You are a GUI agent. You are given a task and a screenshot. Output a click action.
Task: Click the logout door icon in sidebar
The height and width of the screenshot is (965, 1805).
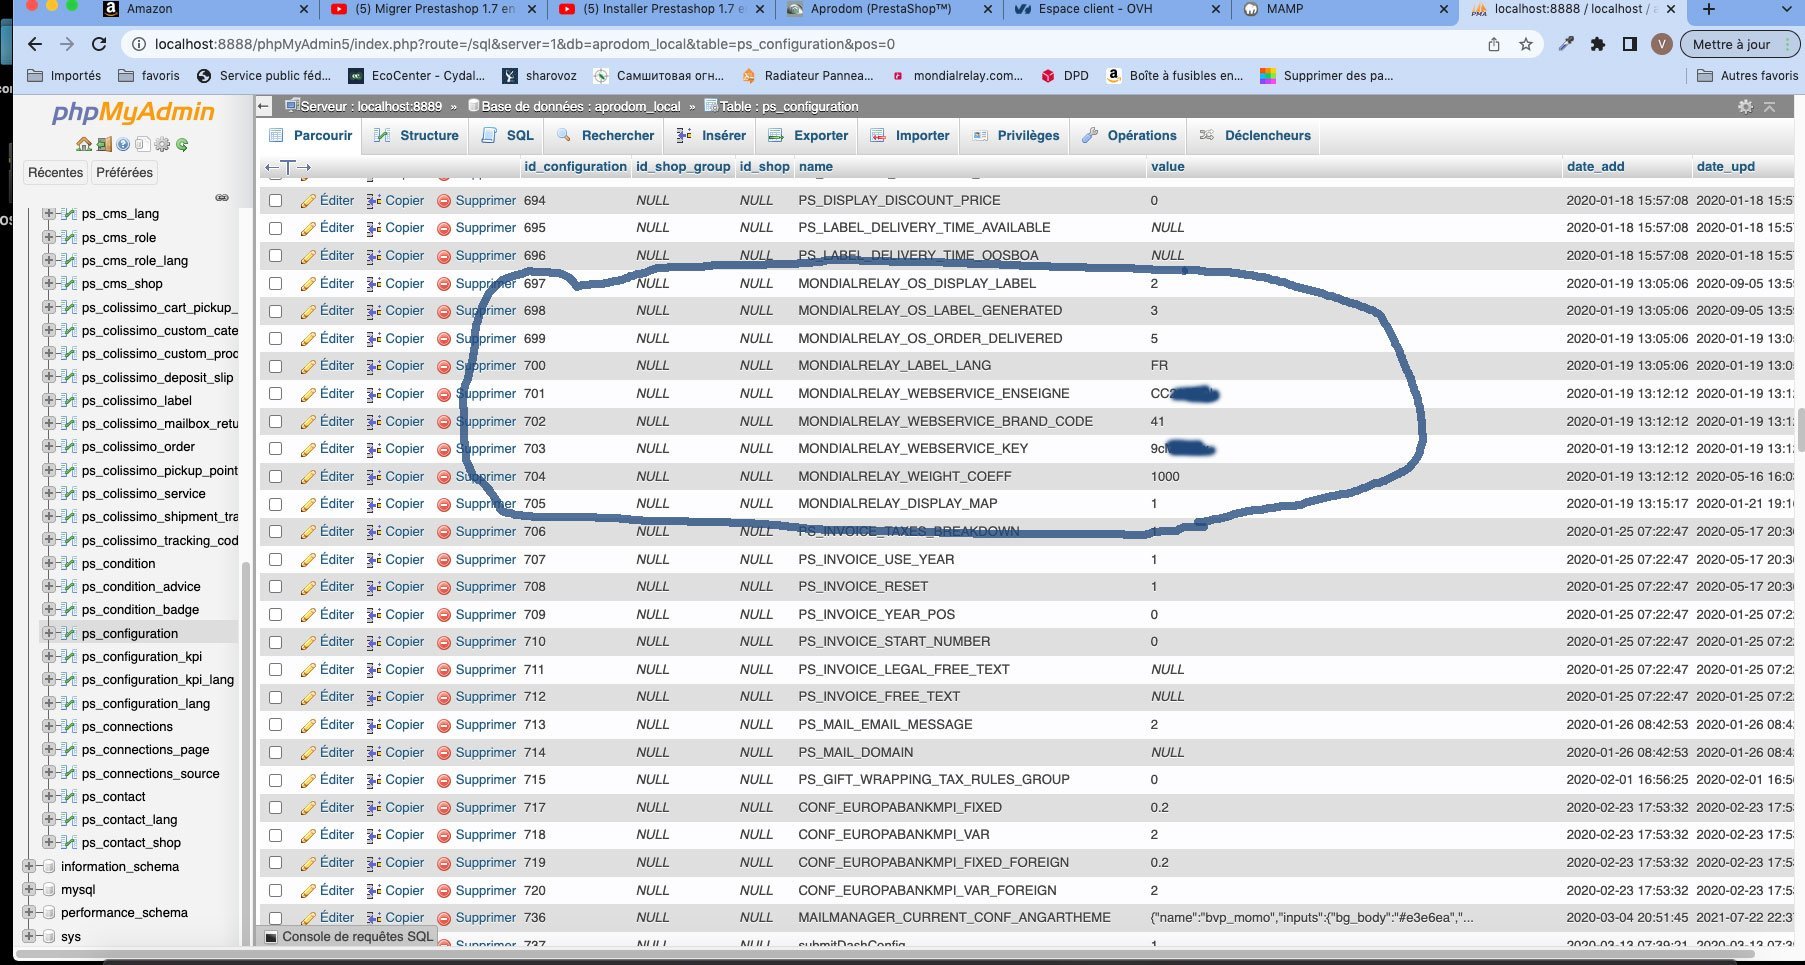[104, 144]
